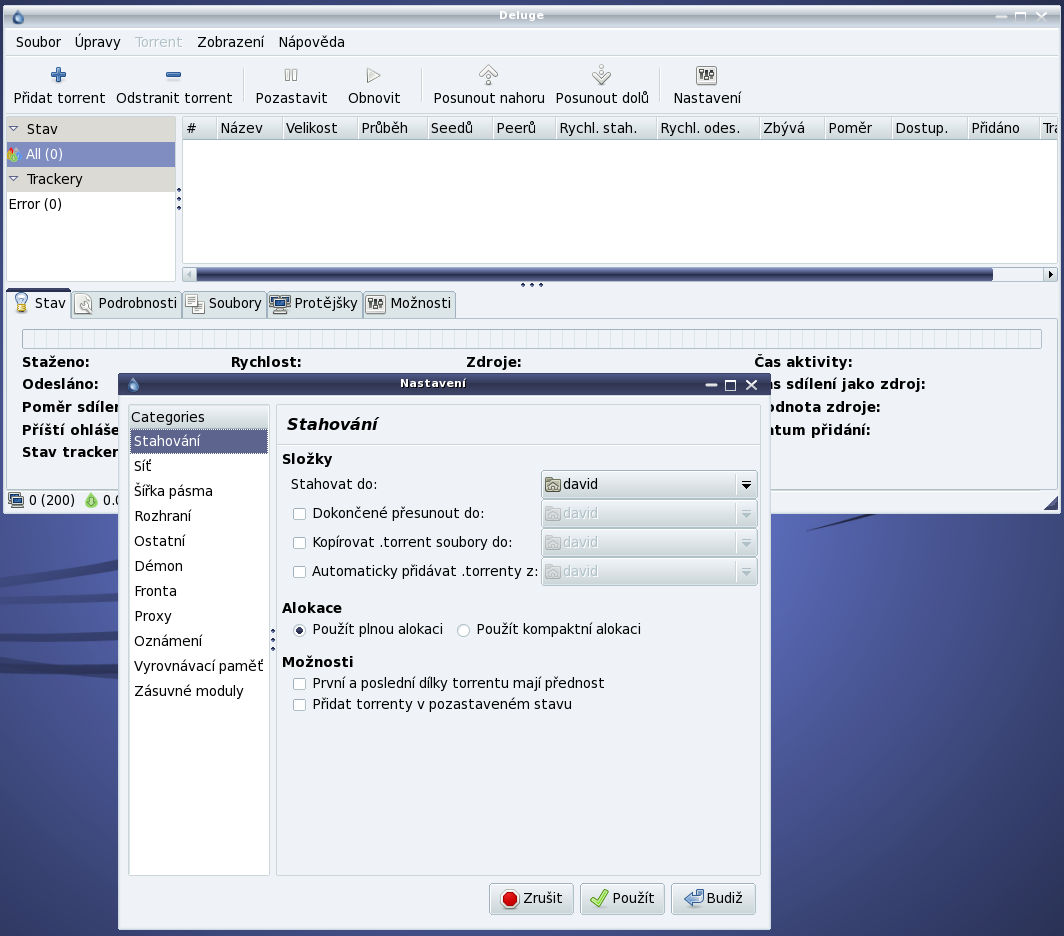Tick Kopírovat .torrent soubory do checkbox
The width and height of the screenshot is (1064, 936).
pyautogui.click(x=299, y=543)
